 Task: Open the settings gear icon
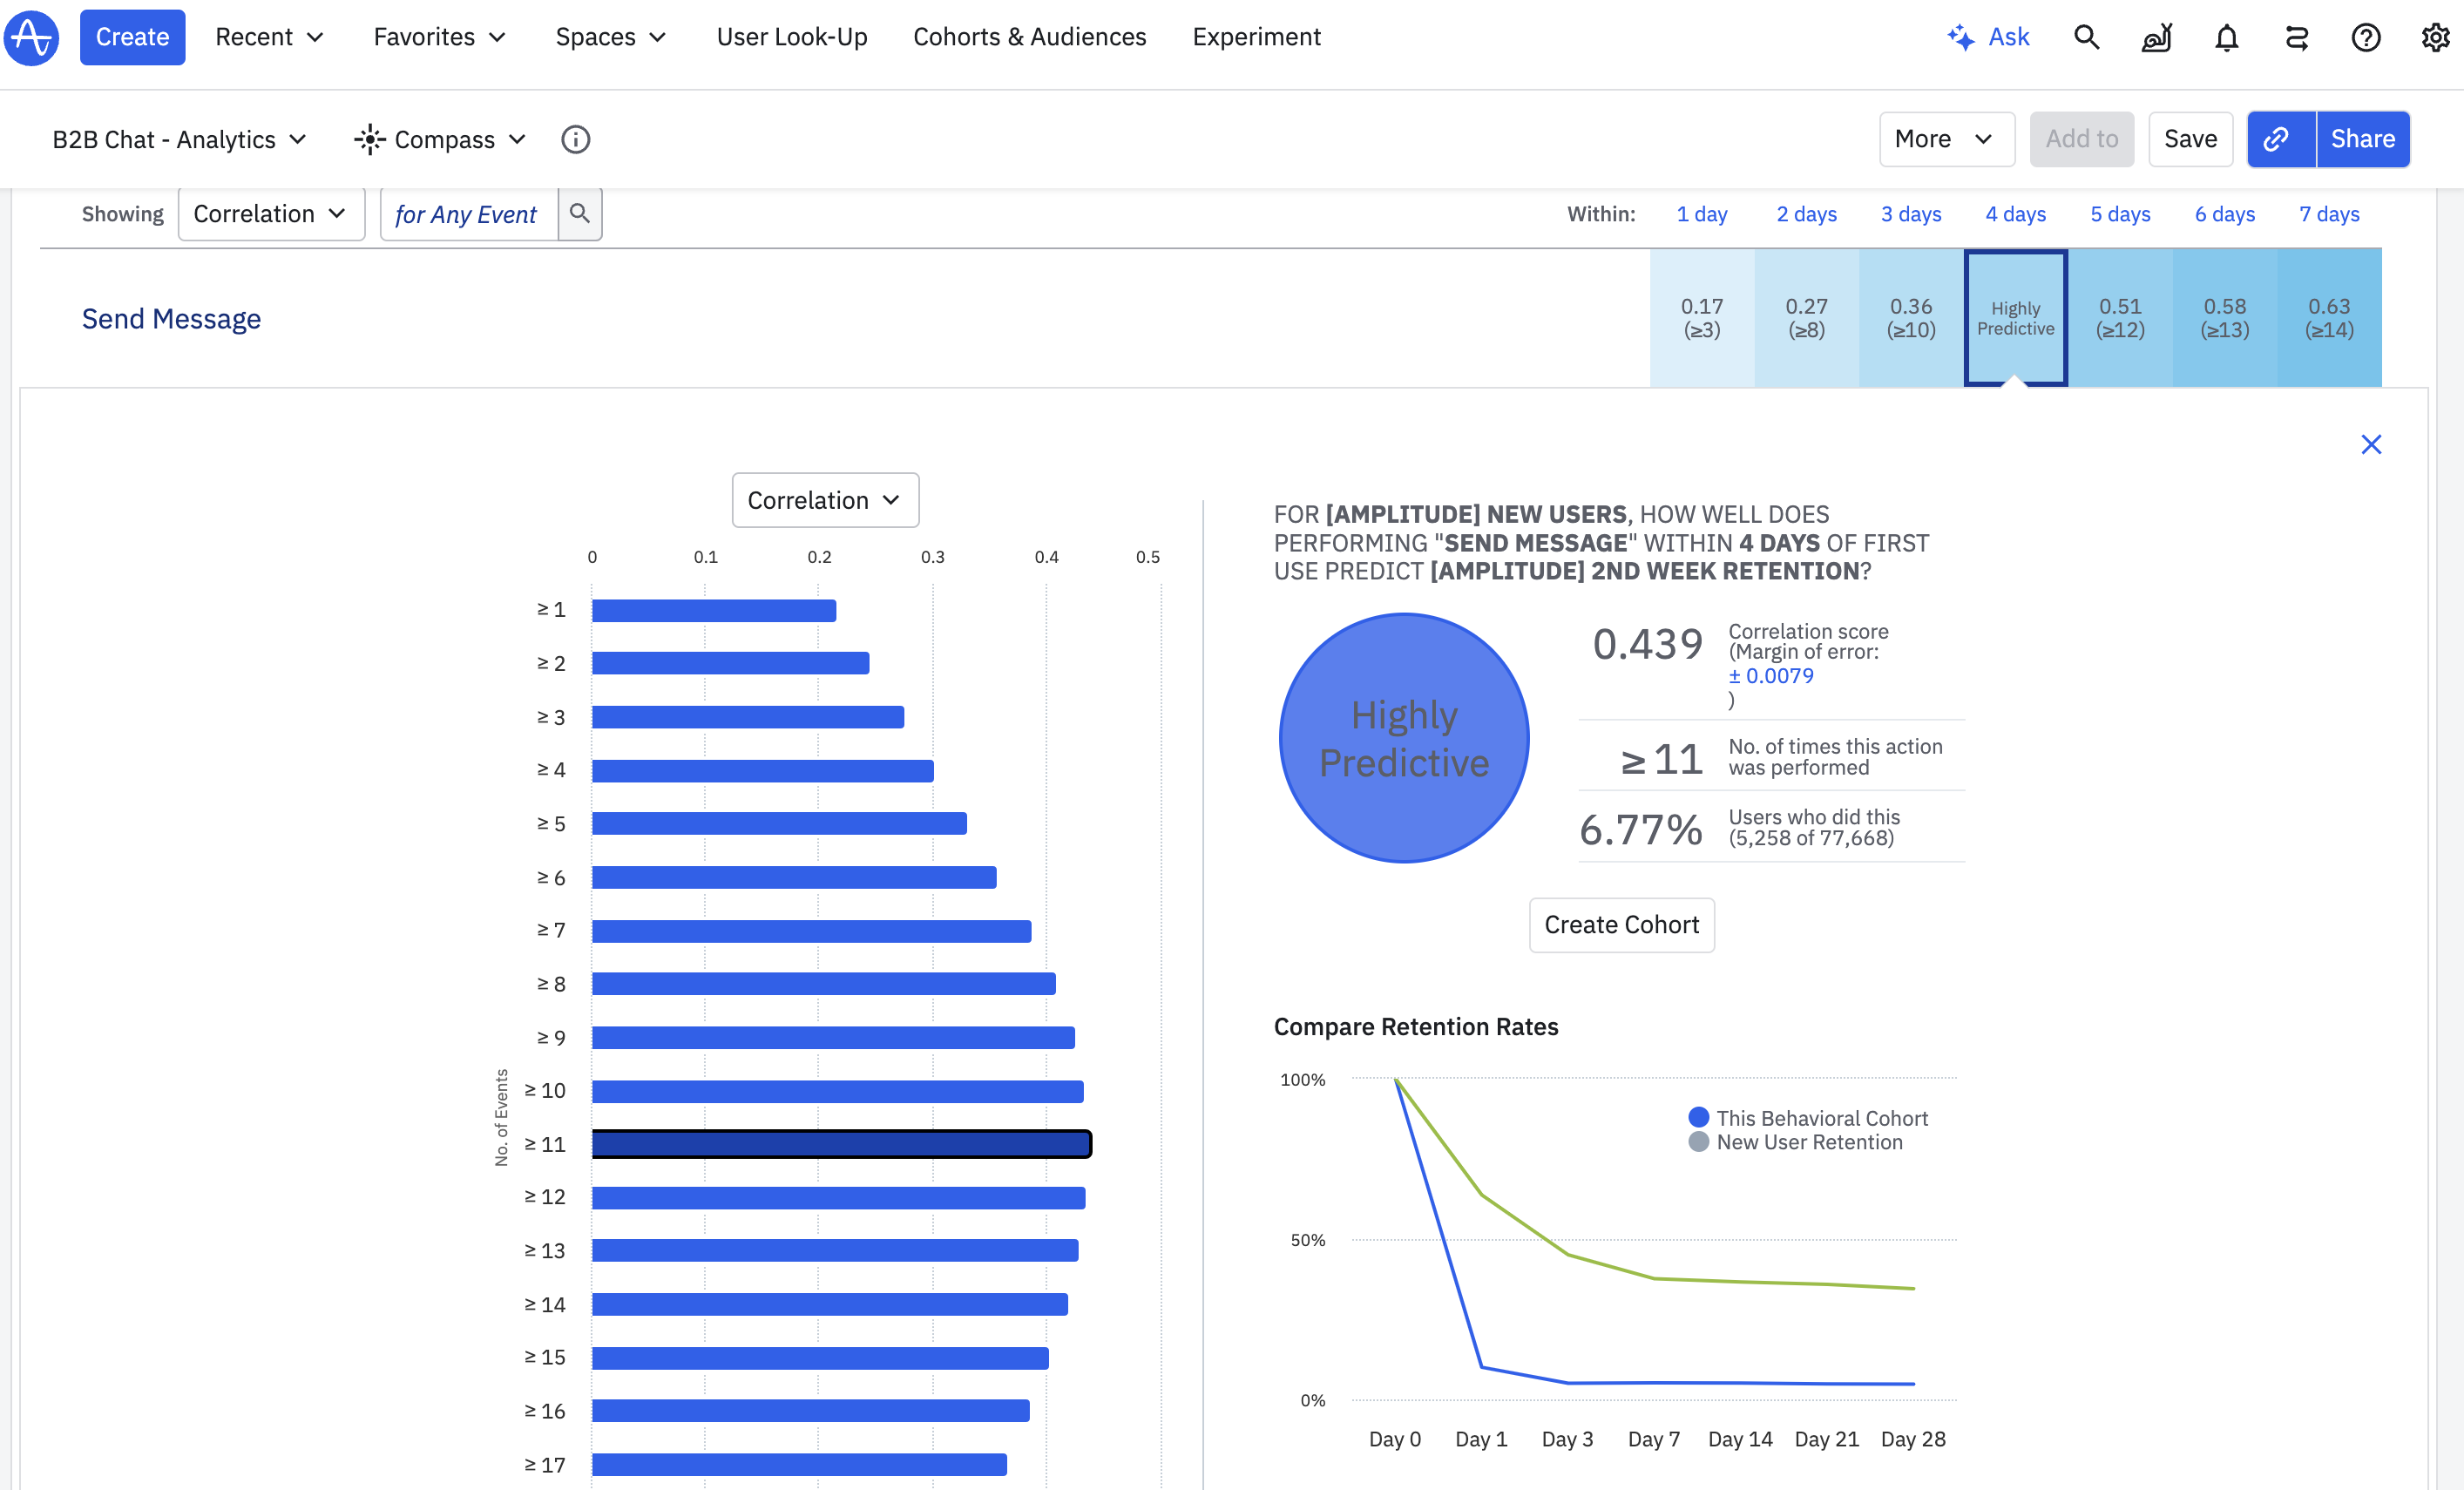click(2435, 37)
